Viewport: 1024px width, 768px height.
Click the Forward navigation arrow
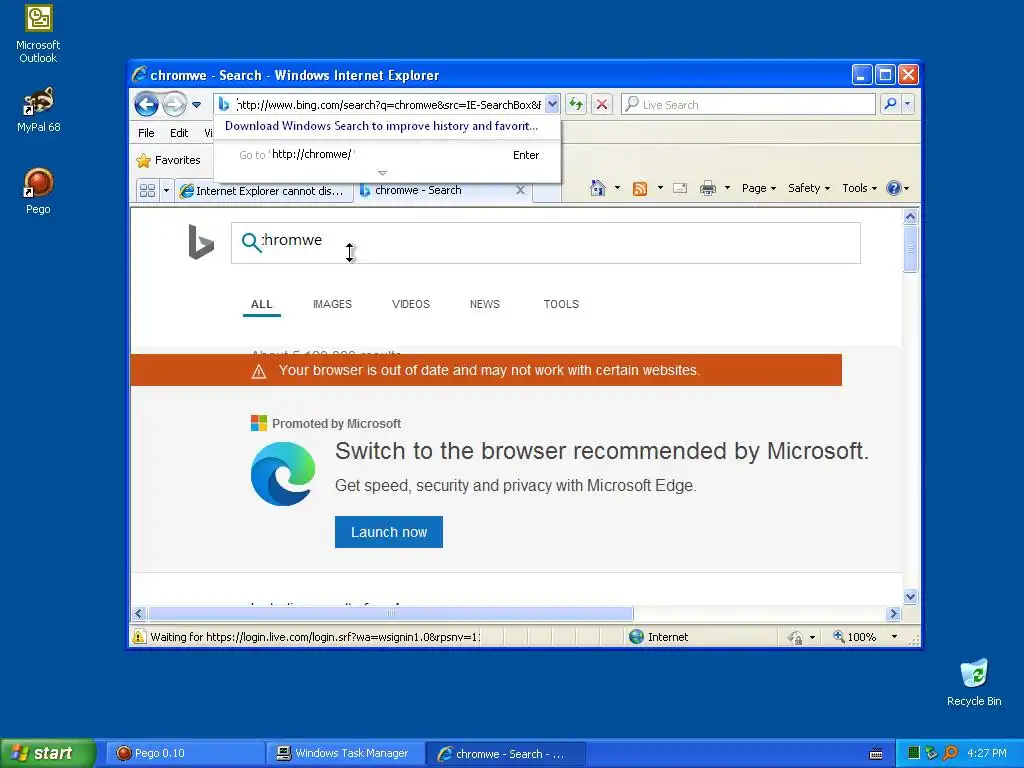(x=174, y=104)
